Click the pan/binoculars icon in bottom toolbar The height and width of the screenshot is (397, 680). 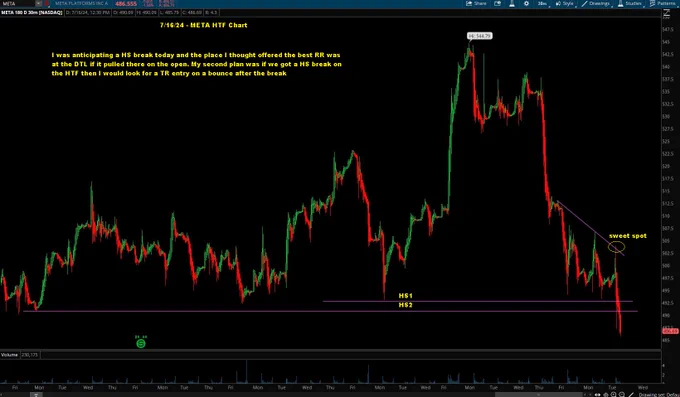click(x=598, y=394)
